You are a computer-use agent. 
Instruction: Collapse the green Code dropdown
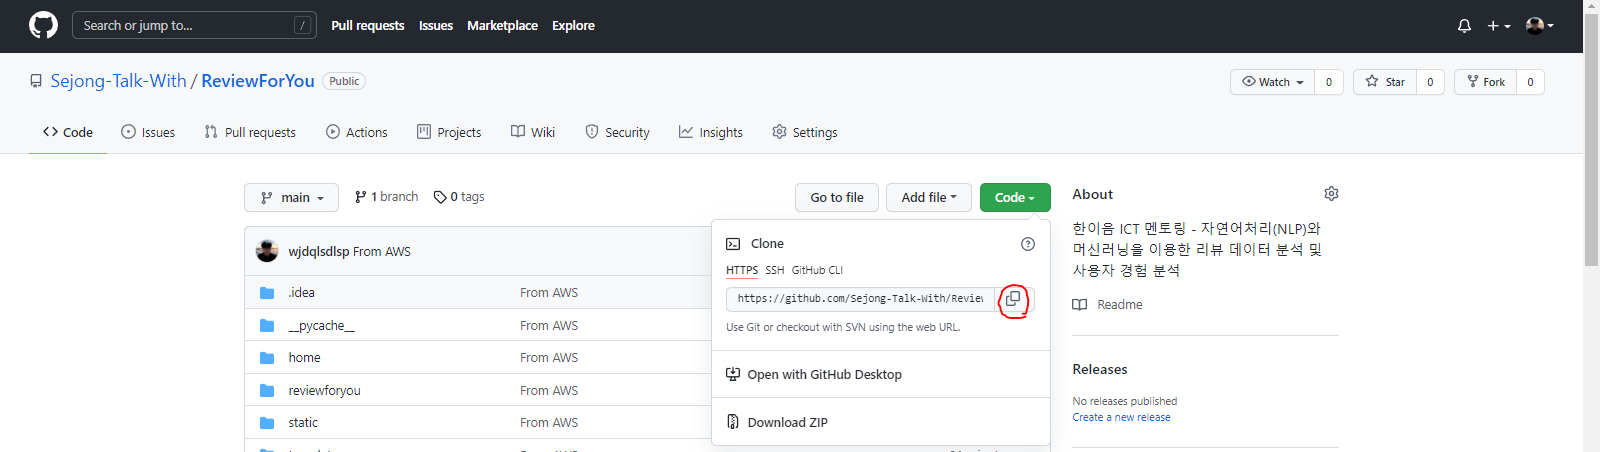pos(1014,198)
